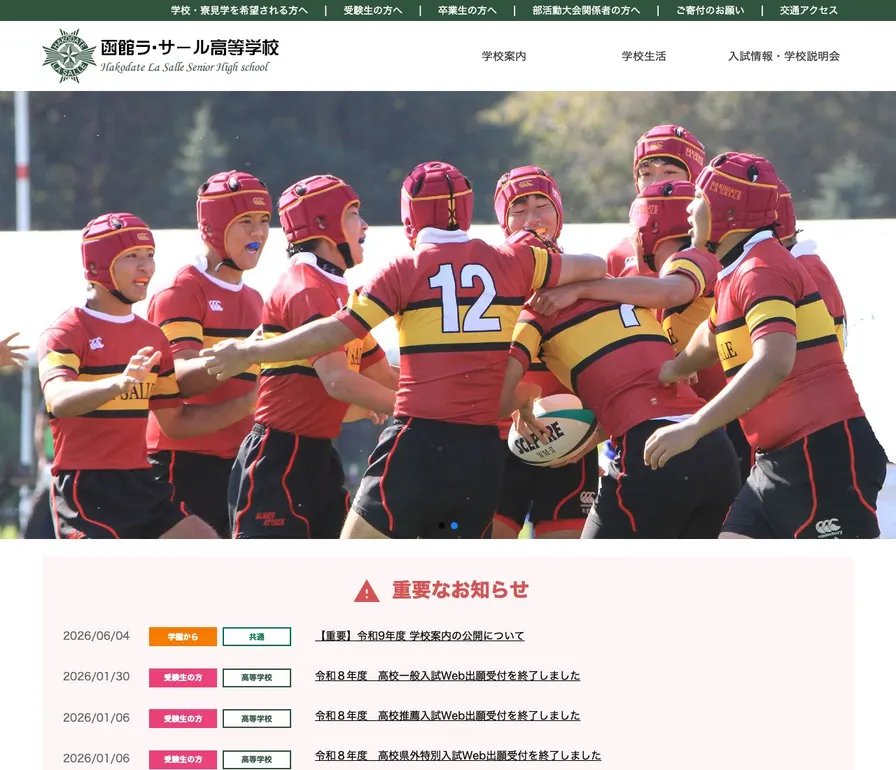The image size is (896, 770).
Task: Click the 函館ラ・サール高等学校 title text
Action: tap(190, 47)
